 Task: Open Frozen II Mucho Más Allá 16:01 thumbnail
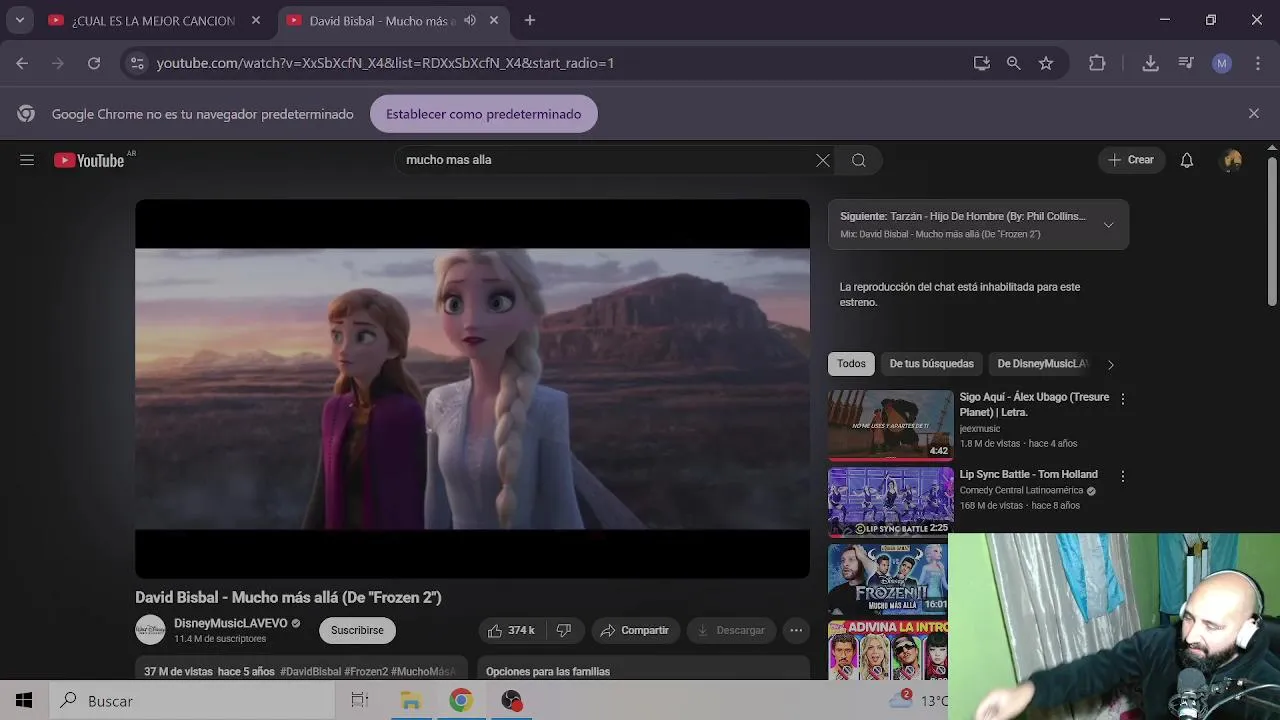pos(890,579)
